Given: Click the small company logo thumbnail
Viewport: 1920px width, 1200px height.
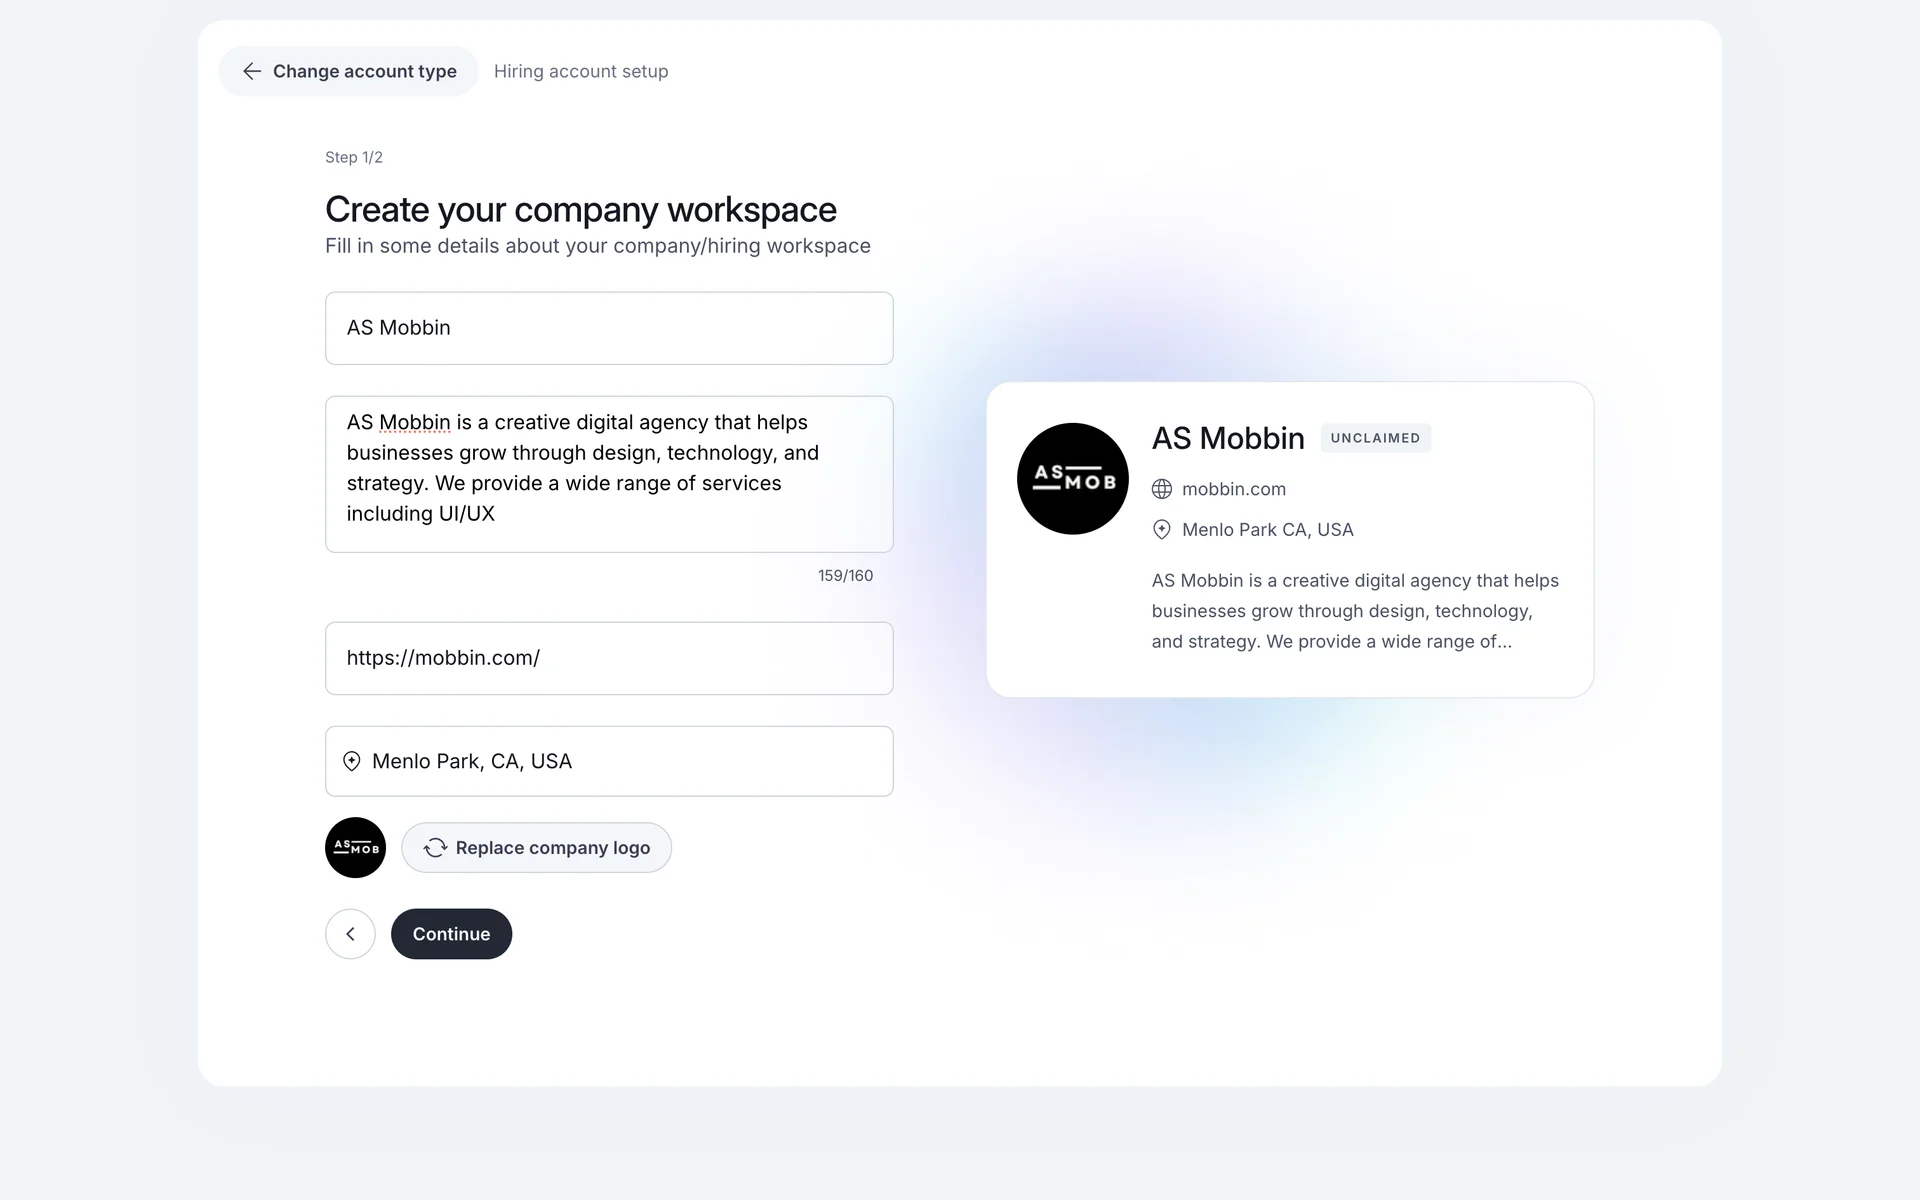Looking at the screenshot, I should tap(355, 848).
